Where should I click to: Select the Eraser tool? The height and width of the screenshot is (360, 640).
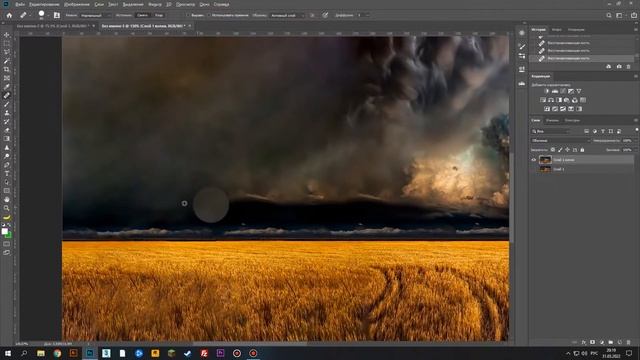pos(7,130)
